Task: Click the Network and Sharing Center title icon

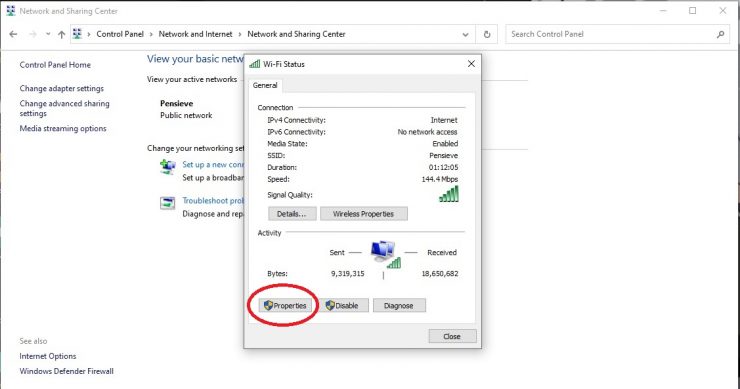Action: [x=10, y=11]
